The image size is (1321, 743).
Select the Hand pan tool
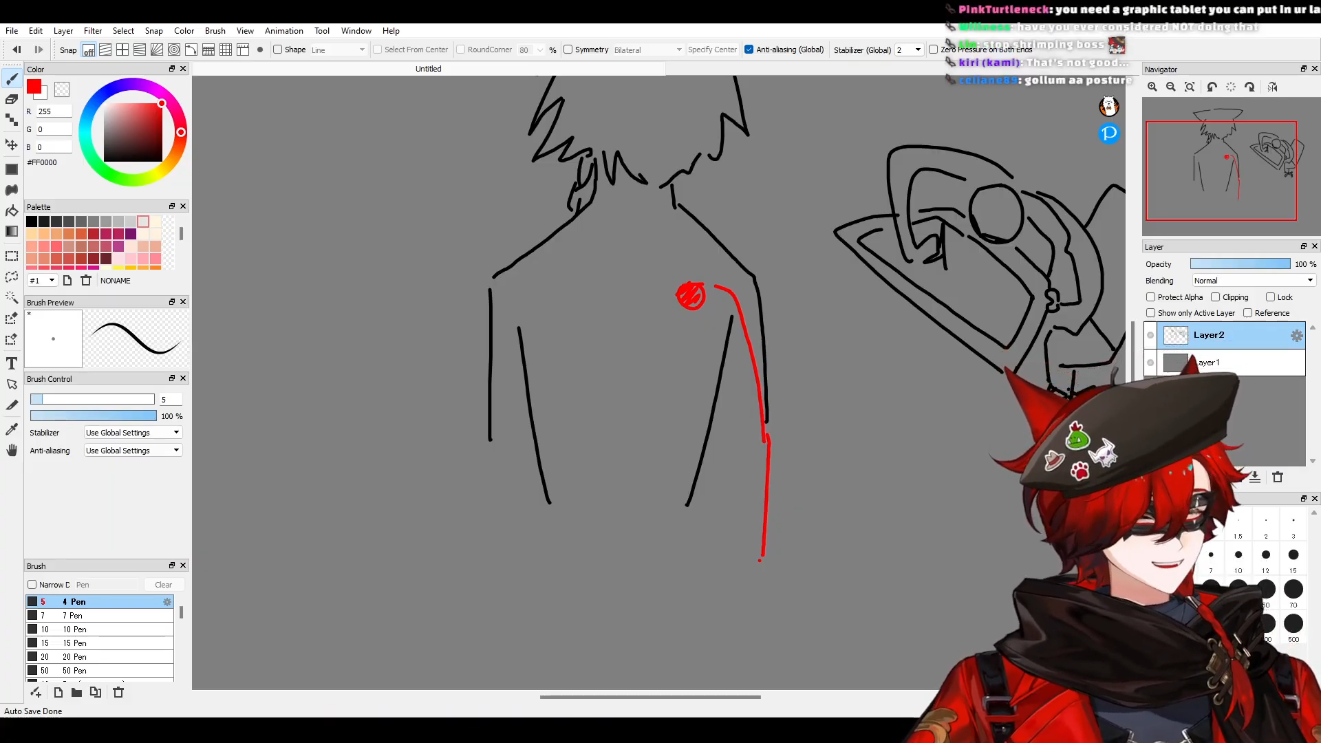(12, 450)
